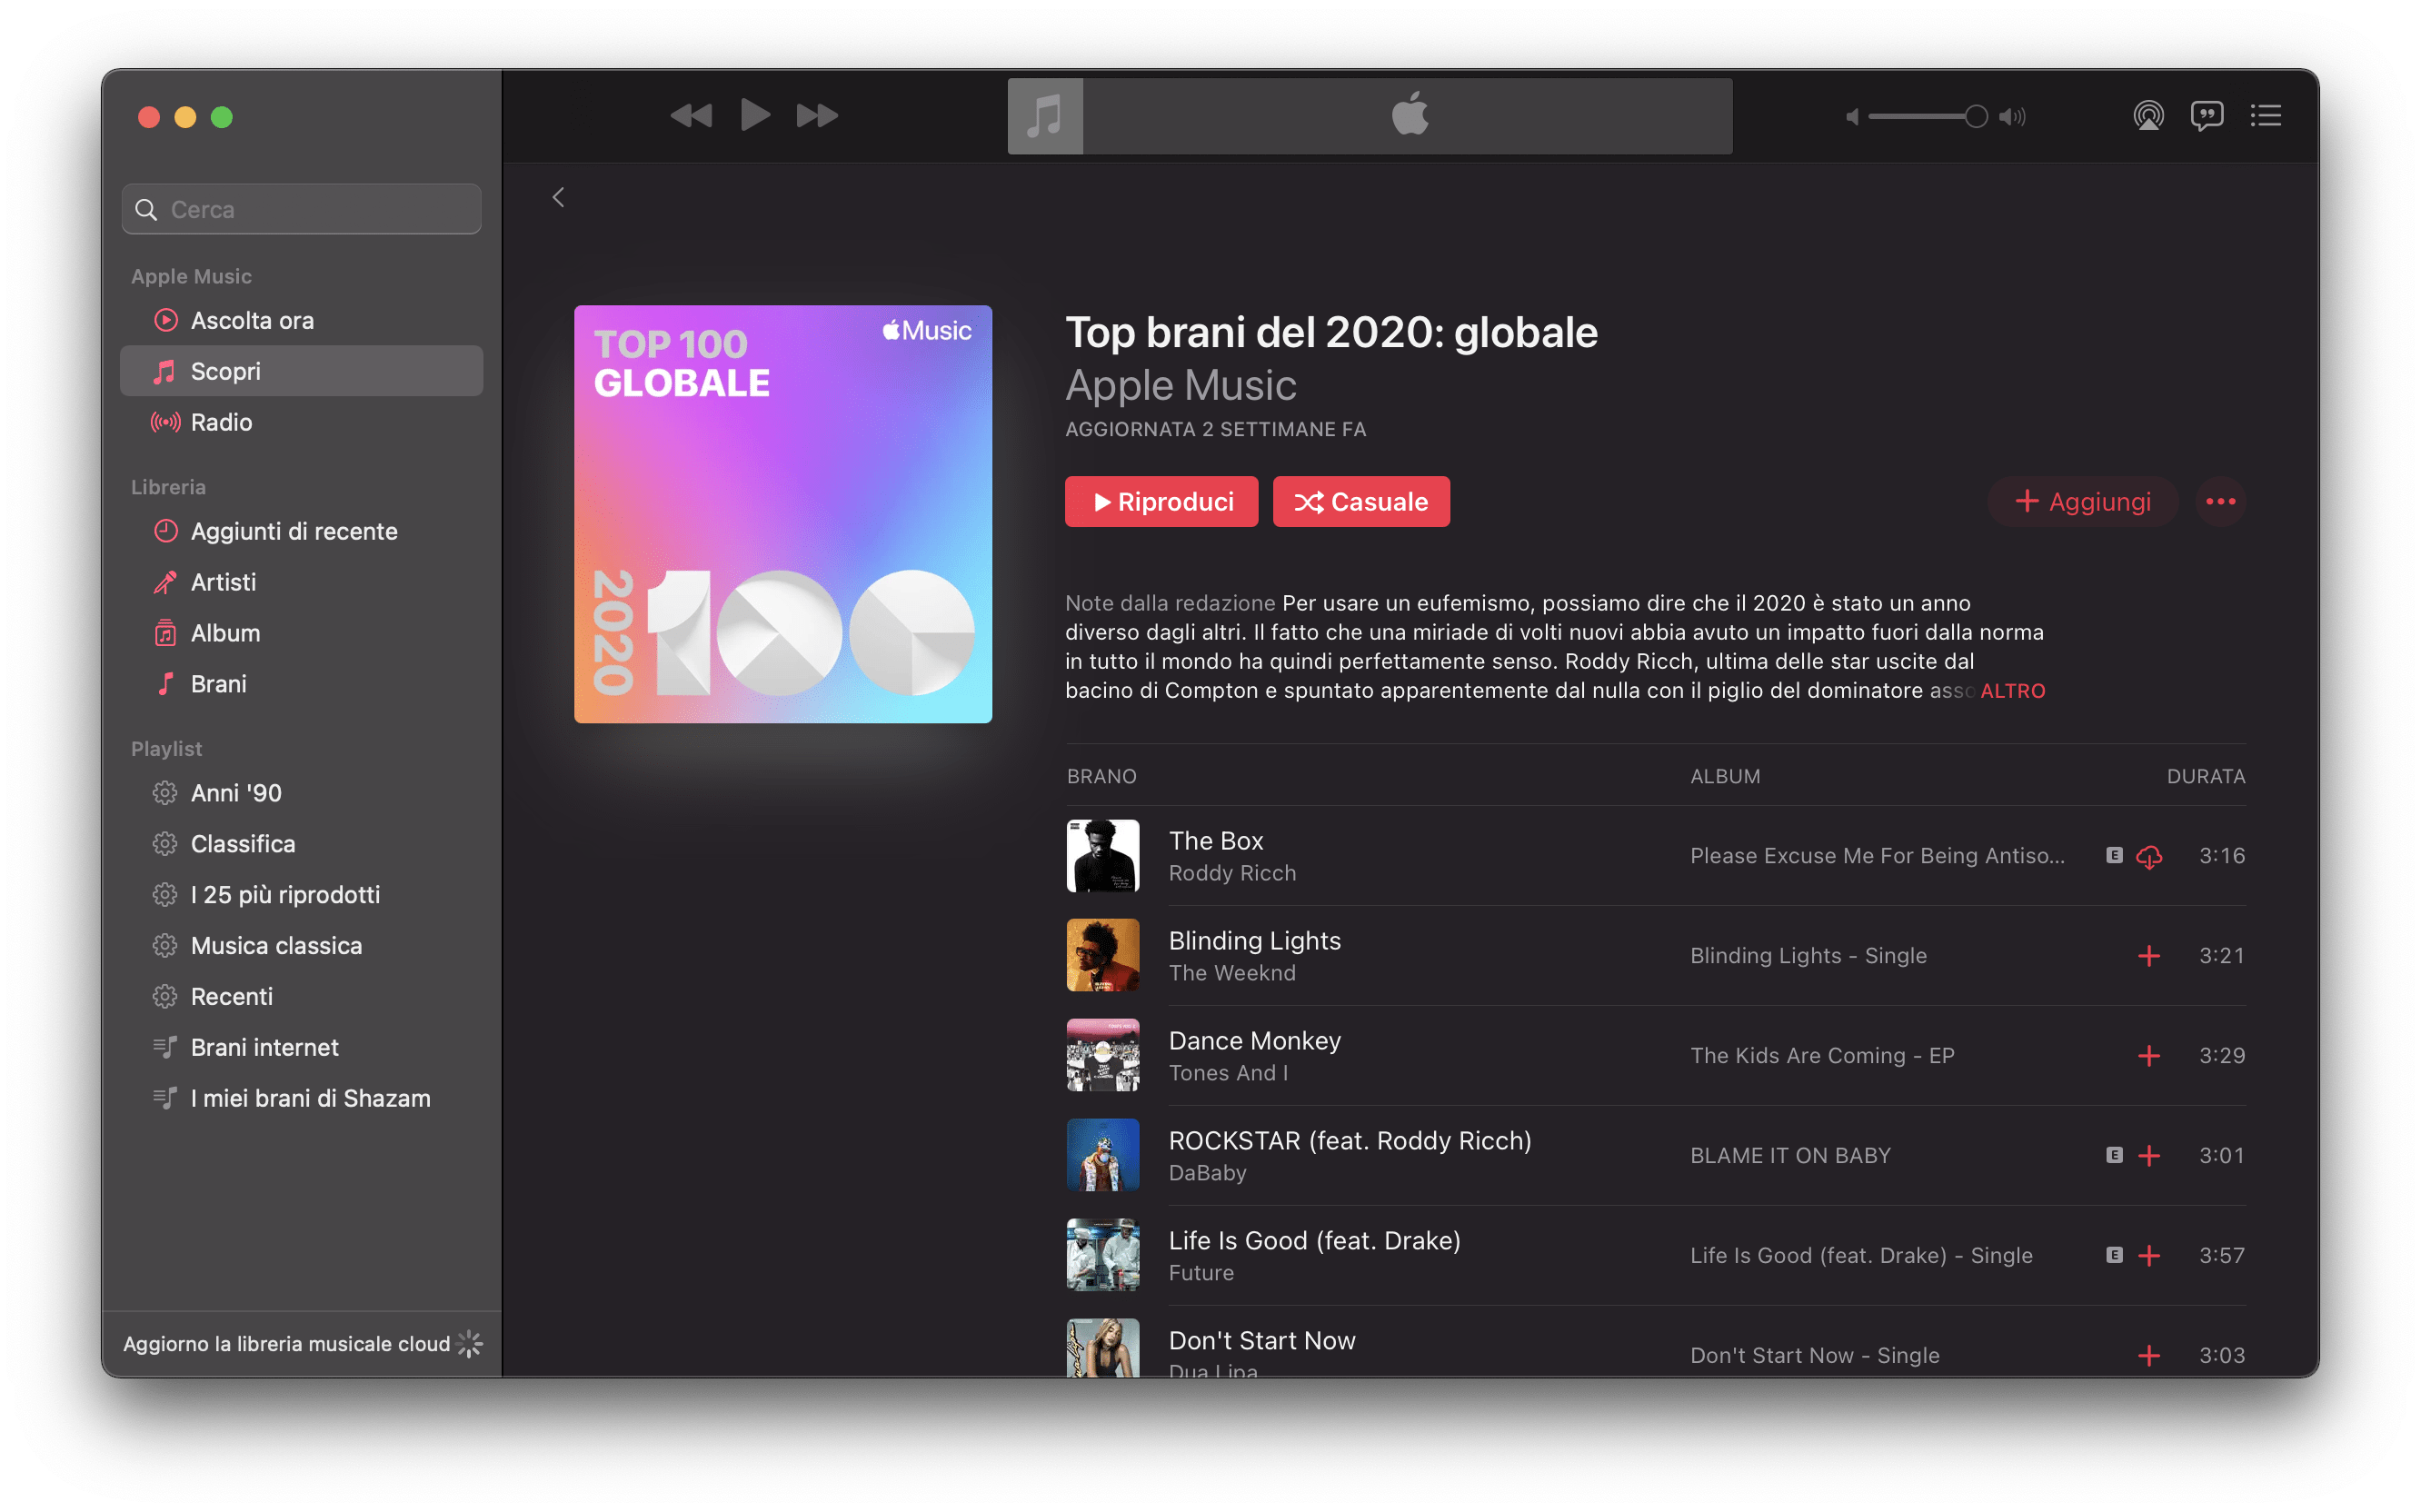The width and height of the screenshot is (2421, 1512).
Task: Select song title Don't Start Now
Action: point(1262,1341)
